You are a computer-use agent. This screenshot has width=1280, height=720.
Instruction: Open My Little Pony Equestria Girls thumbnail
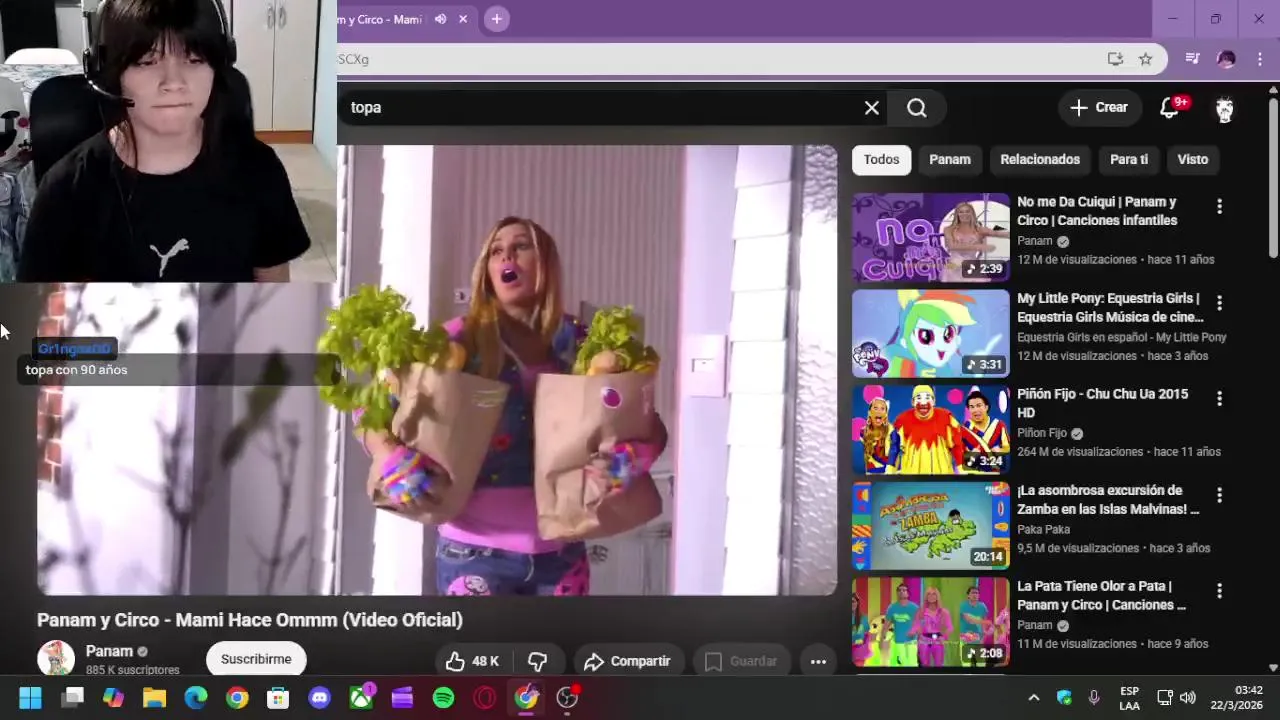(x=931, y=334)
